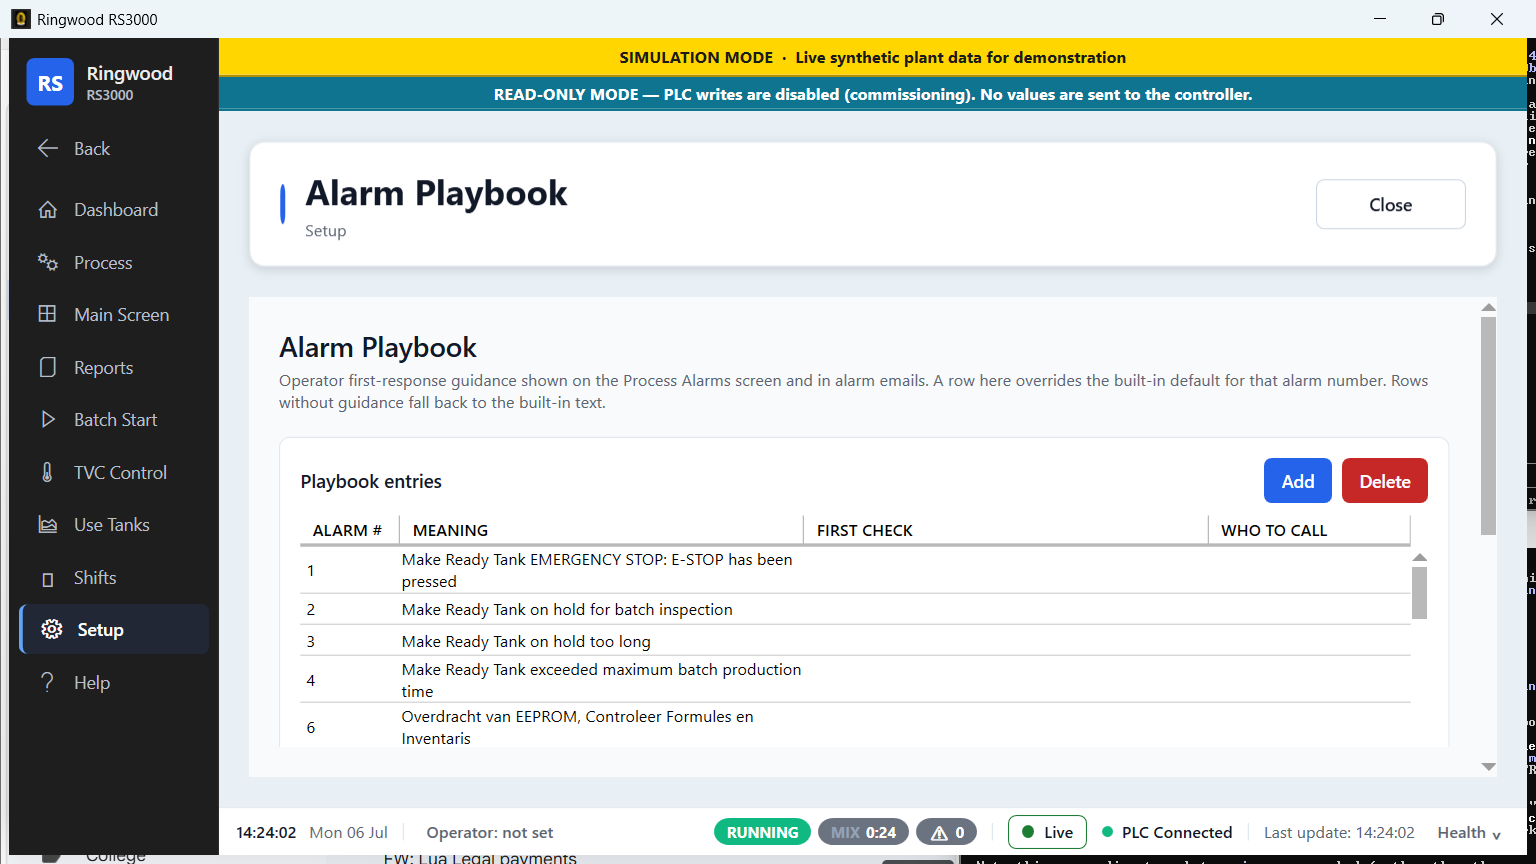Add a new playbook entry

[1297, 481]
